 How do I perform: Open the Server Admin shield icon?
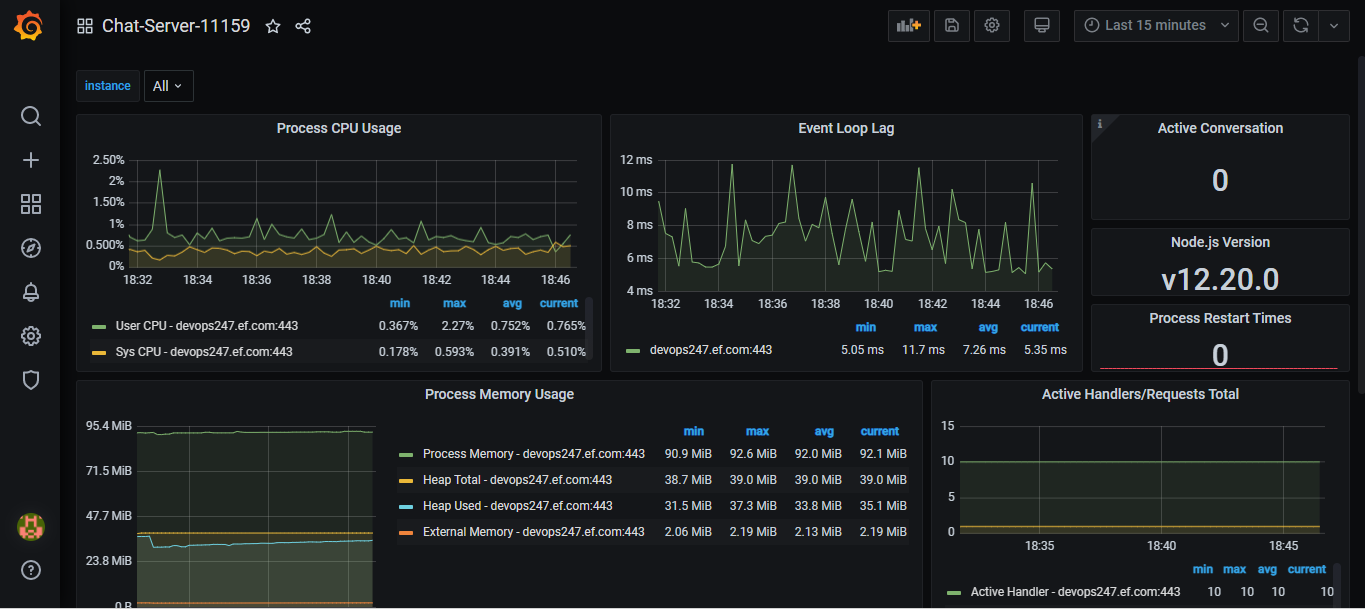point(31,380)
